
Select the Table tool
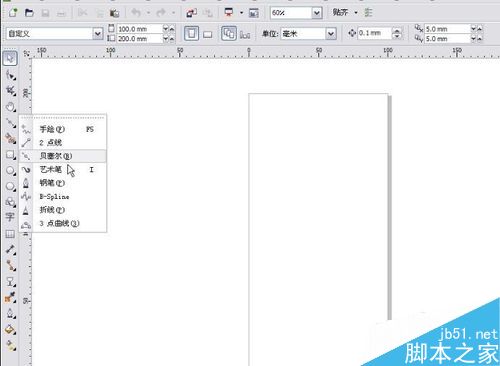pos(10,234)
